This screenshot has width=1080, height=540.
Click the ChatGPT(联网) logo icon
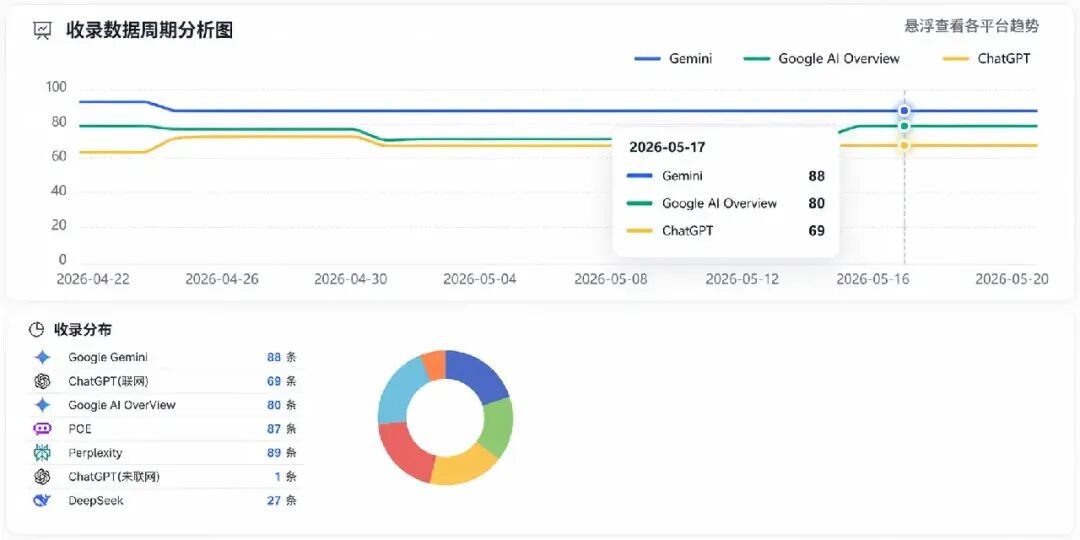click(x=42, y=381)
